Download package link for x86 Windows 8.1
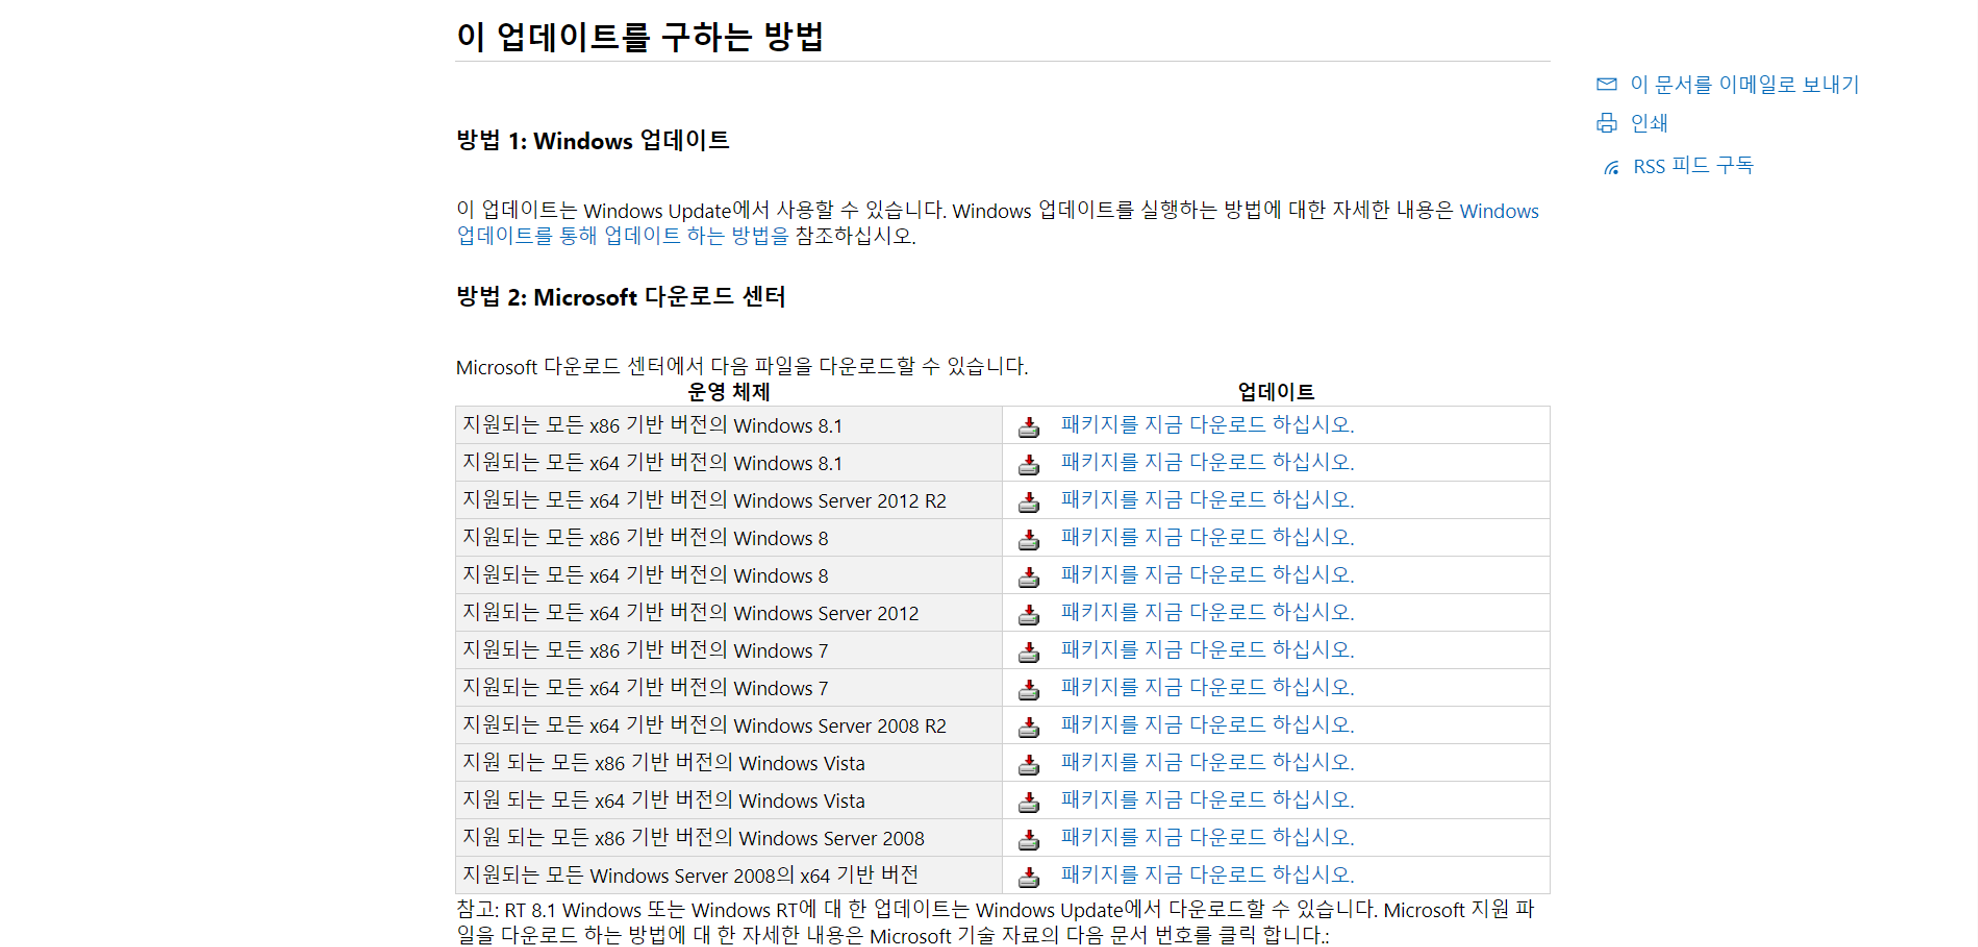This screenshot has height=947, width=1978. click(1207, 424)
